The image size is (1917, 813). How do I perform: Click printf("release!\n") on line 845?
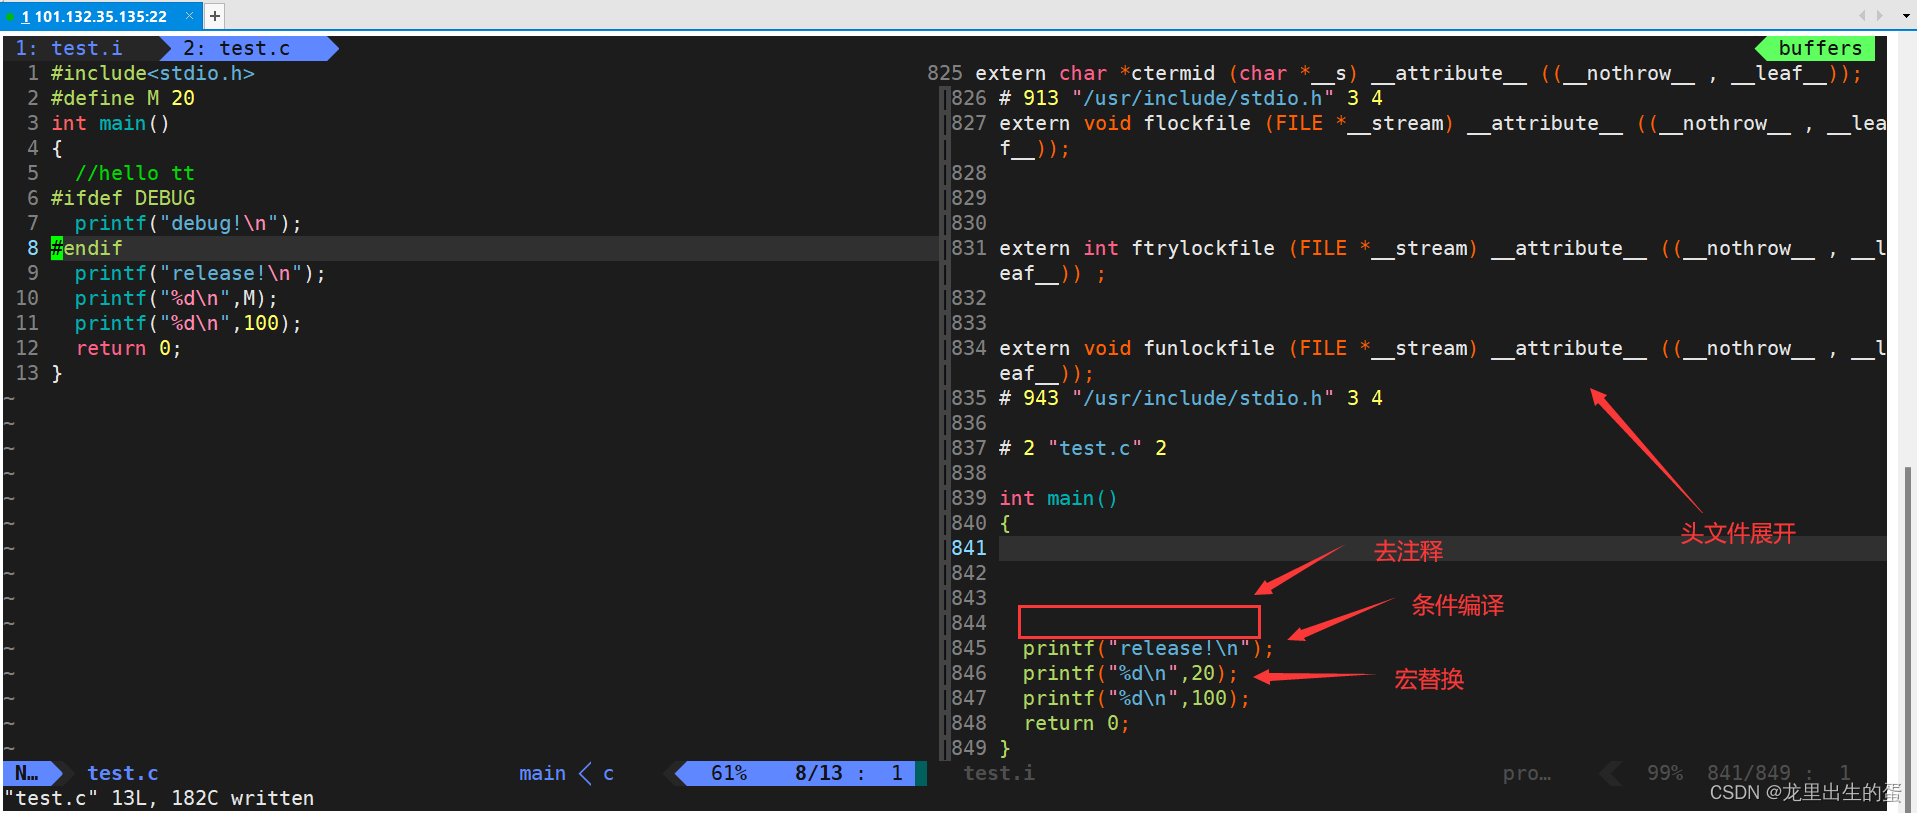click(x=1148, y=648)
